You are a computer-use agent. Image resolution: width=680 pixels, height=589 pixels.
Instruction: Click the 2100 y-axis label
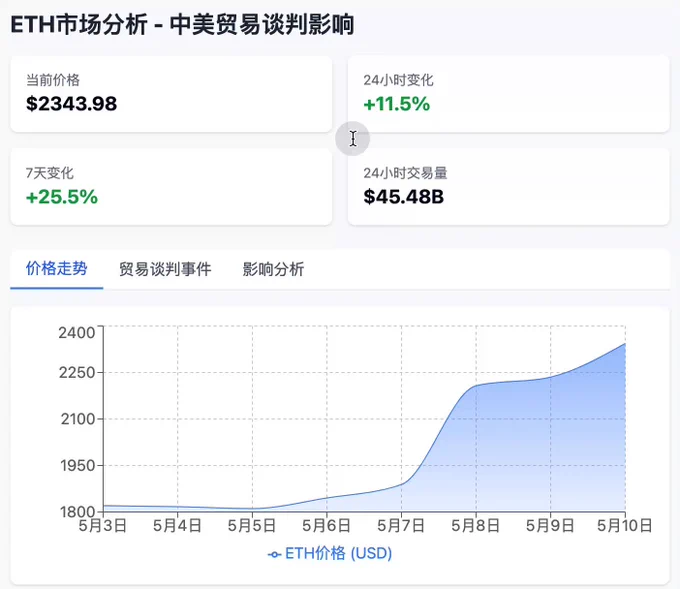point(78,419)
